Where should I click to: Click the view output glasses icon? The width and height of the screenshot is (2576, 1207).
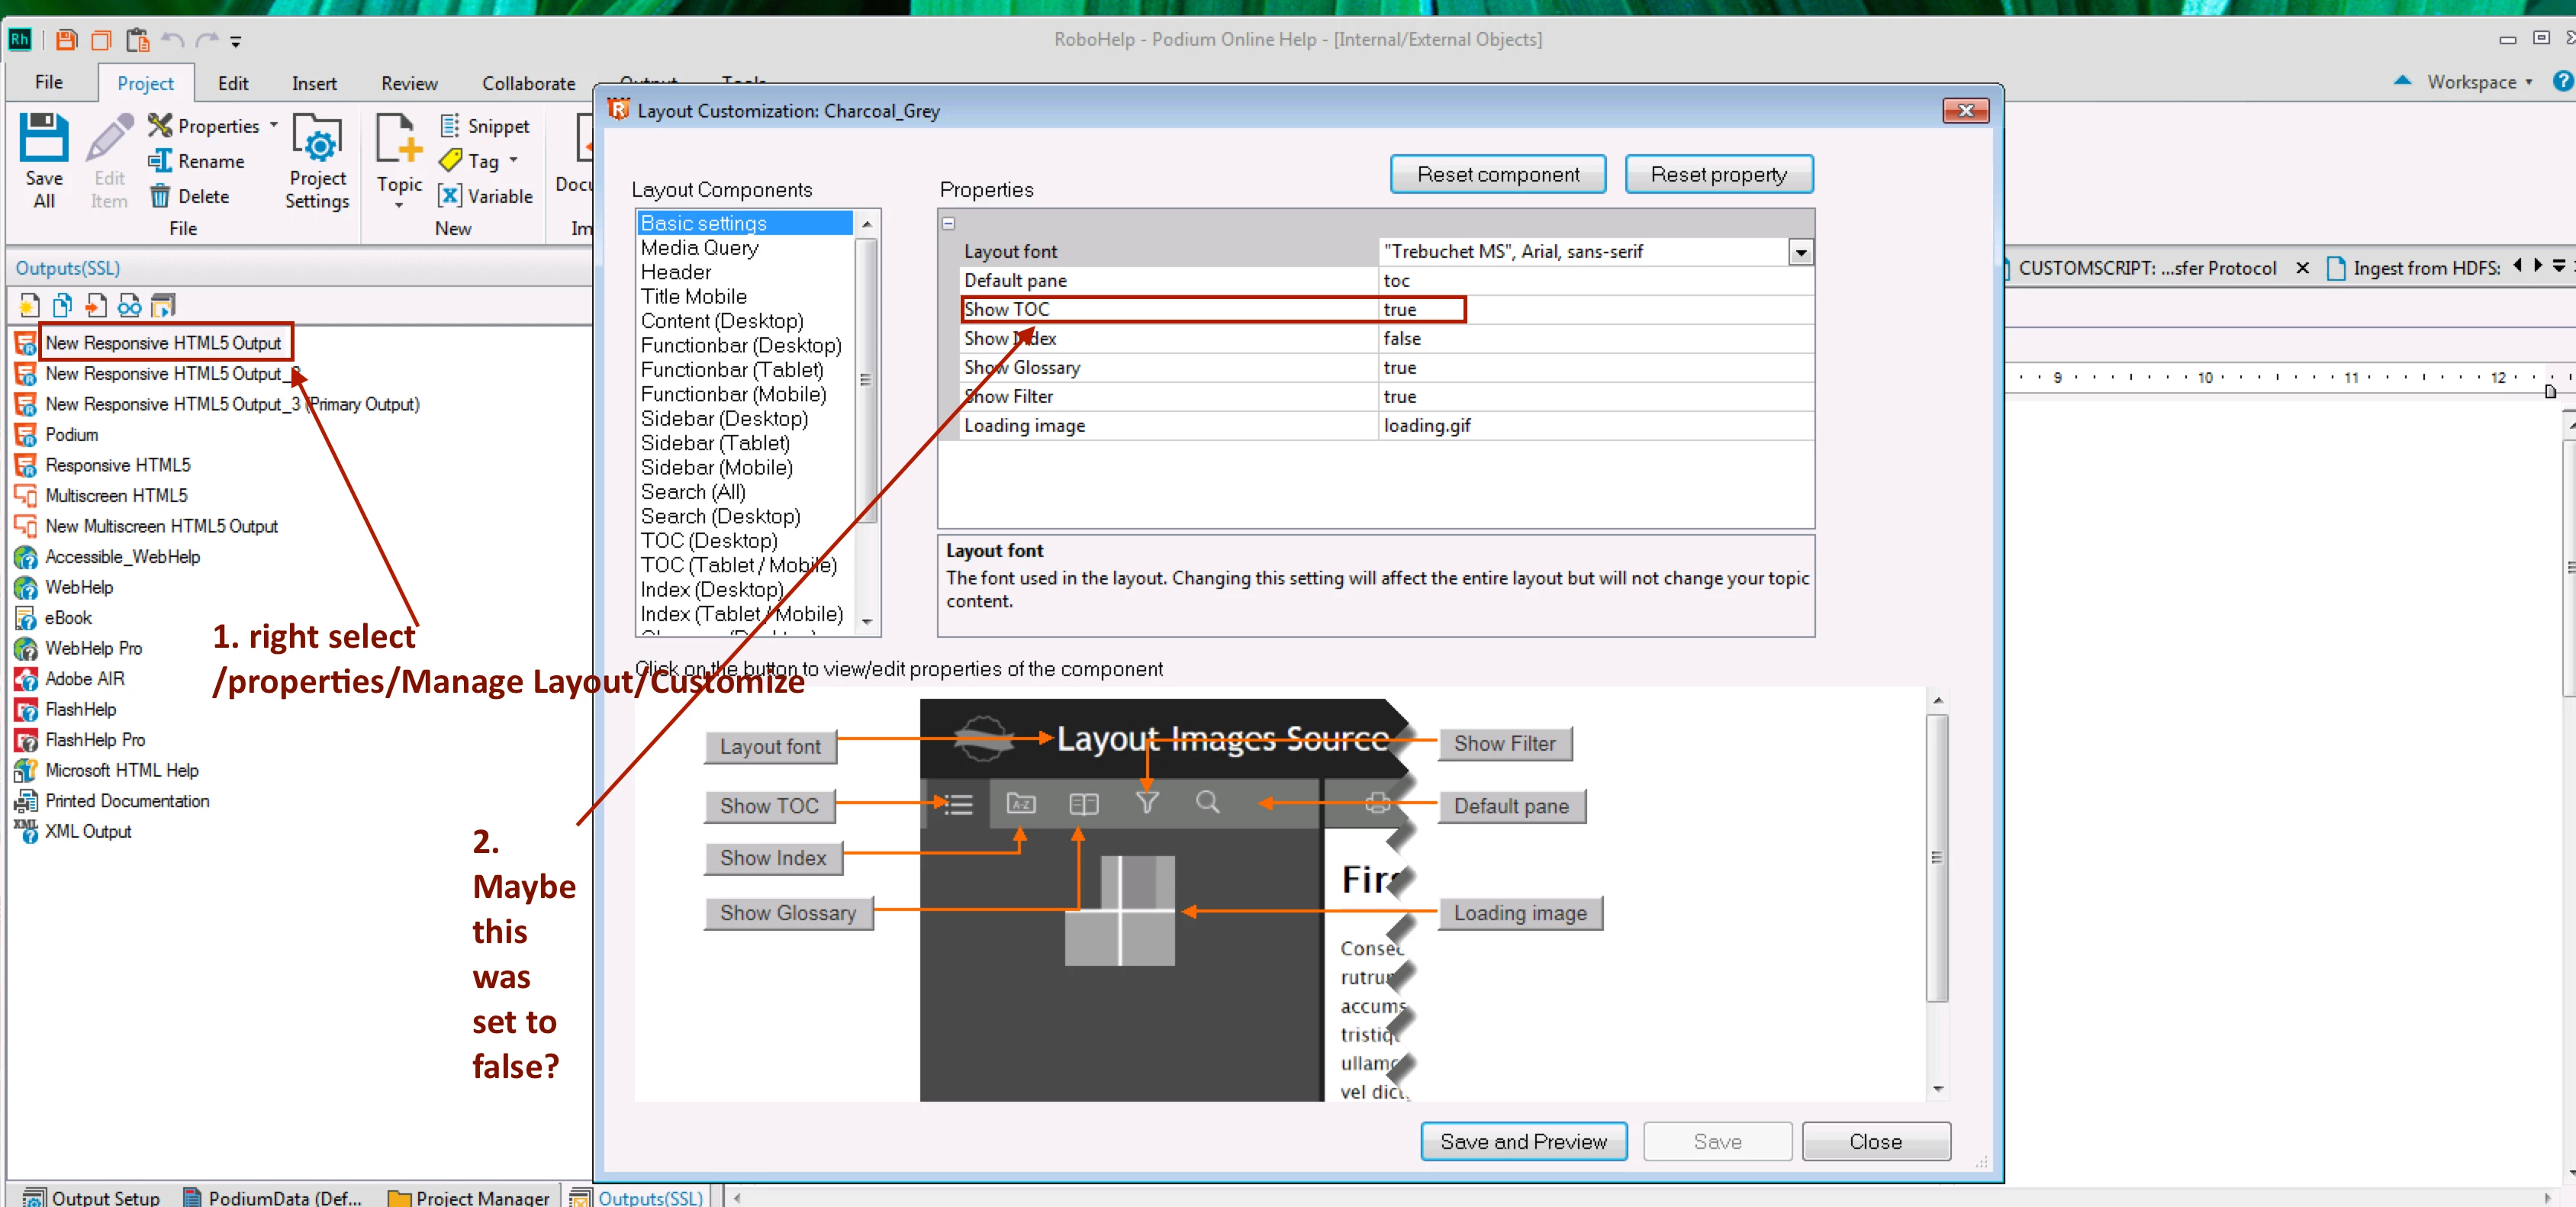pyautogui.click(x=129, y=305)
